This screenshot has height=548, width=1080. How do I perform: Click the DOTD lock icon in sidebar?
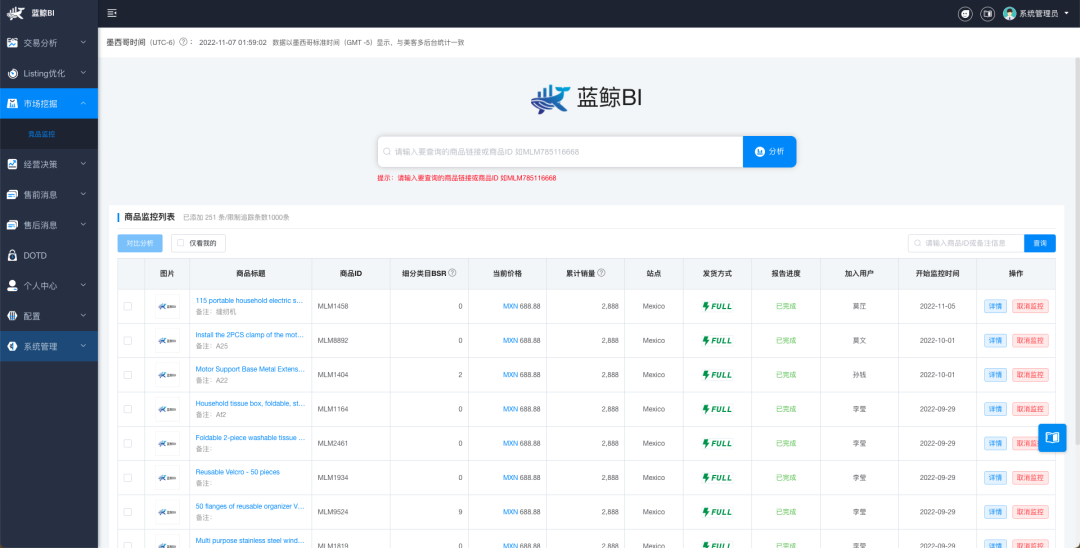[x=12, y=255]
